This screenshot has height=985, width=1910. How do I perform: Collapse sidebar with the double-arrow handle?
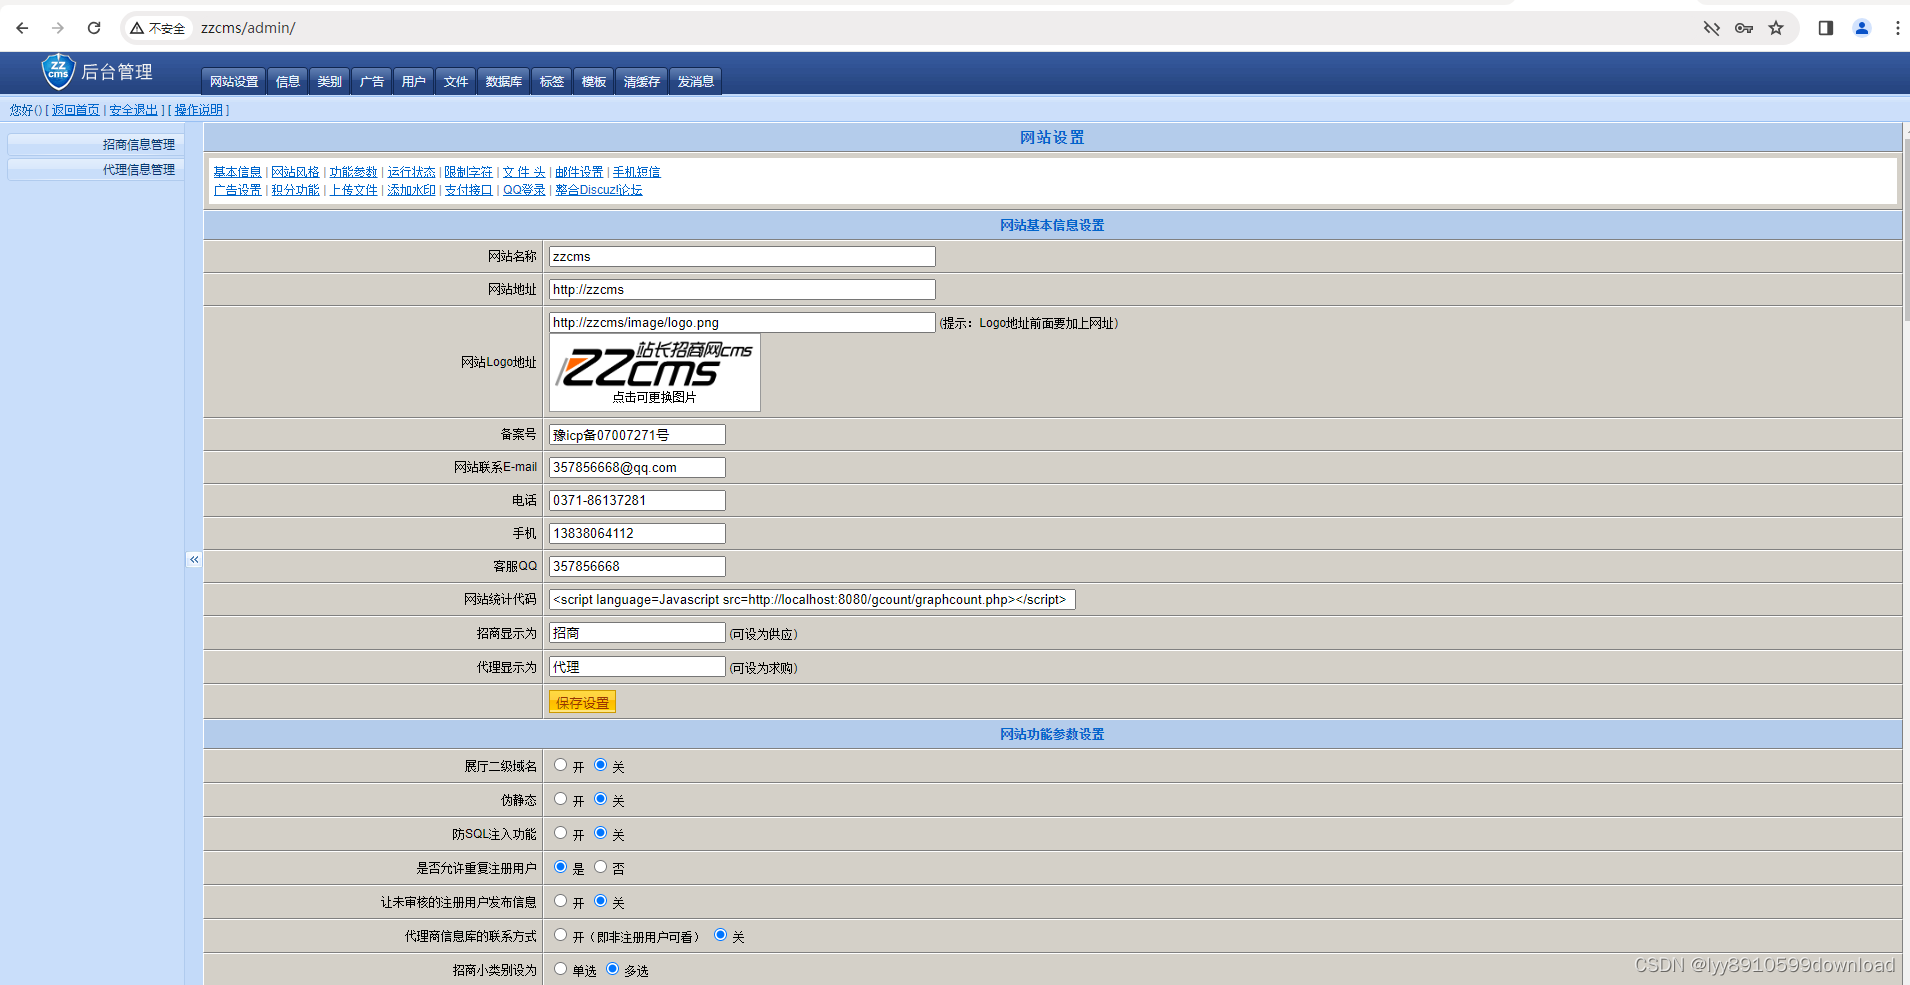[x=194, y=559]
